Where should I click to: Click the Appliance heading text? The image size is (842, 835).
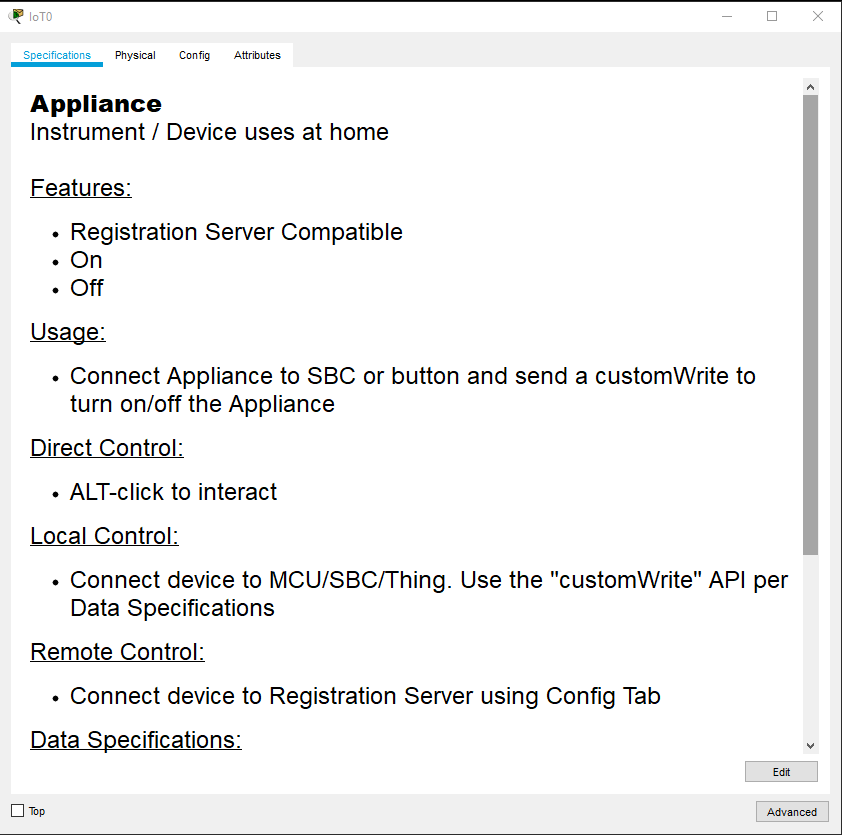96,104
